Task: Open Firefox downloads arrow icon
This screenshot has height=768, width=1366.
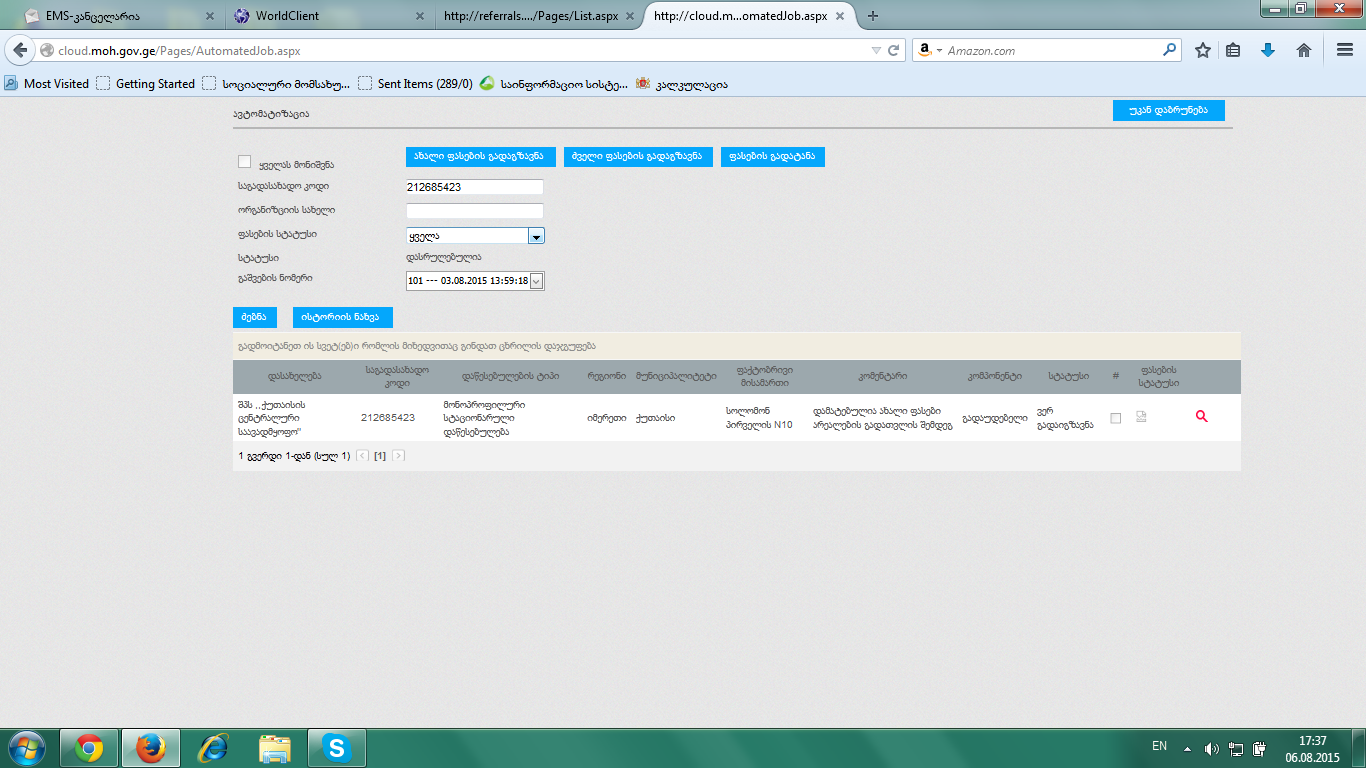Action: (x=1268, y=50)
